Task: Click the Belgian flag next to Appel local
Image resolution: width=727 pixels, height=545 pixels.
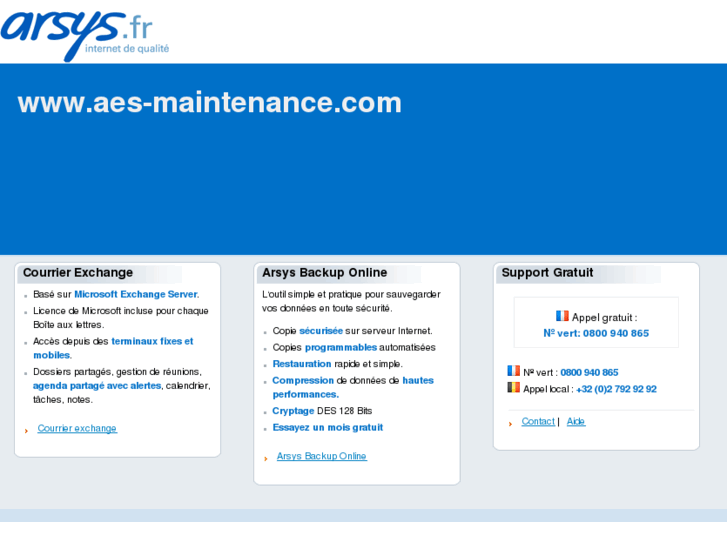Action: click(513, 387)
